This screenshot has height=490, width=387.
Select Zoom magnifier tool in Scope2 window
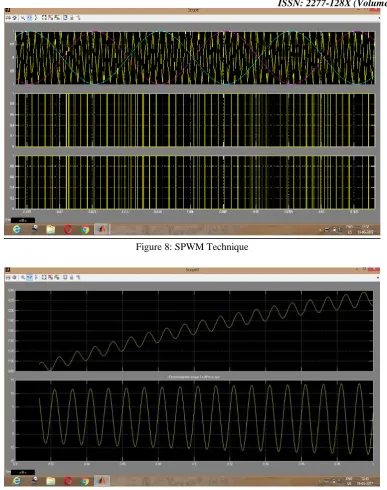pyautogui.click(x=23, y=277)
